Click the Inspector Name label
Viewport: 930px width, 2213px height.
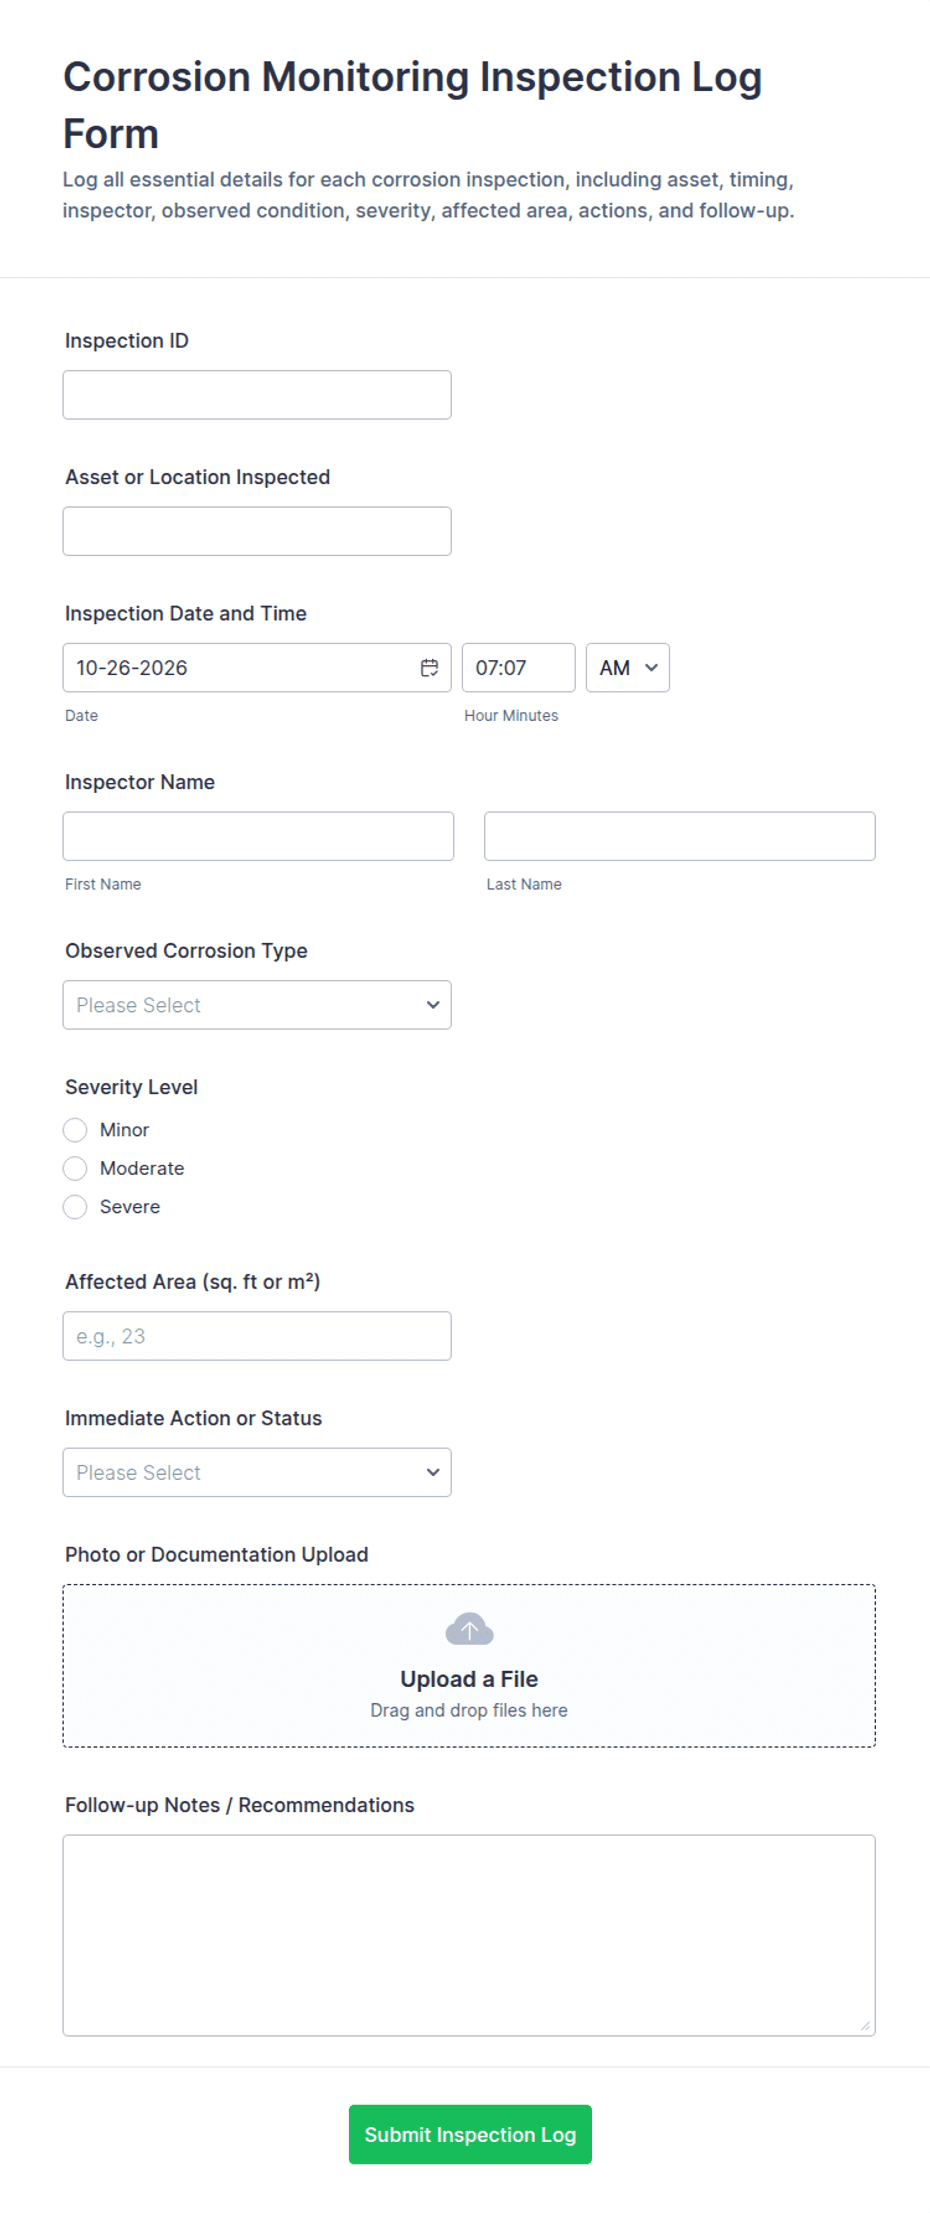point(140,782)
